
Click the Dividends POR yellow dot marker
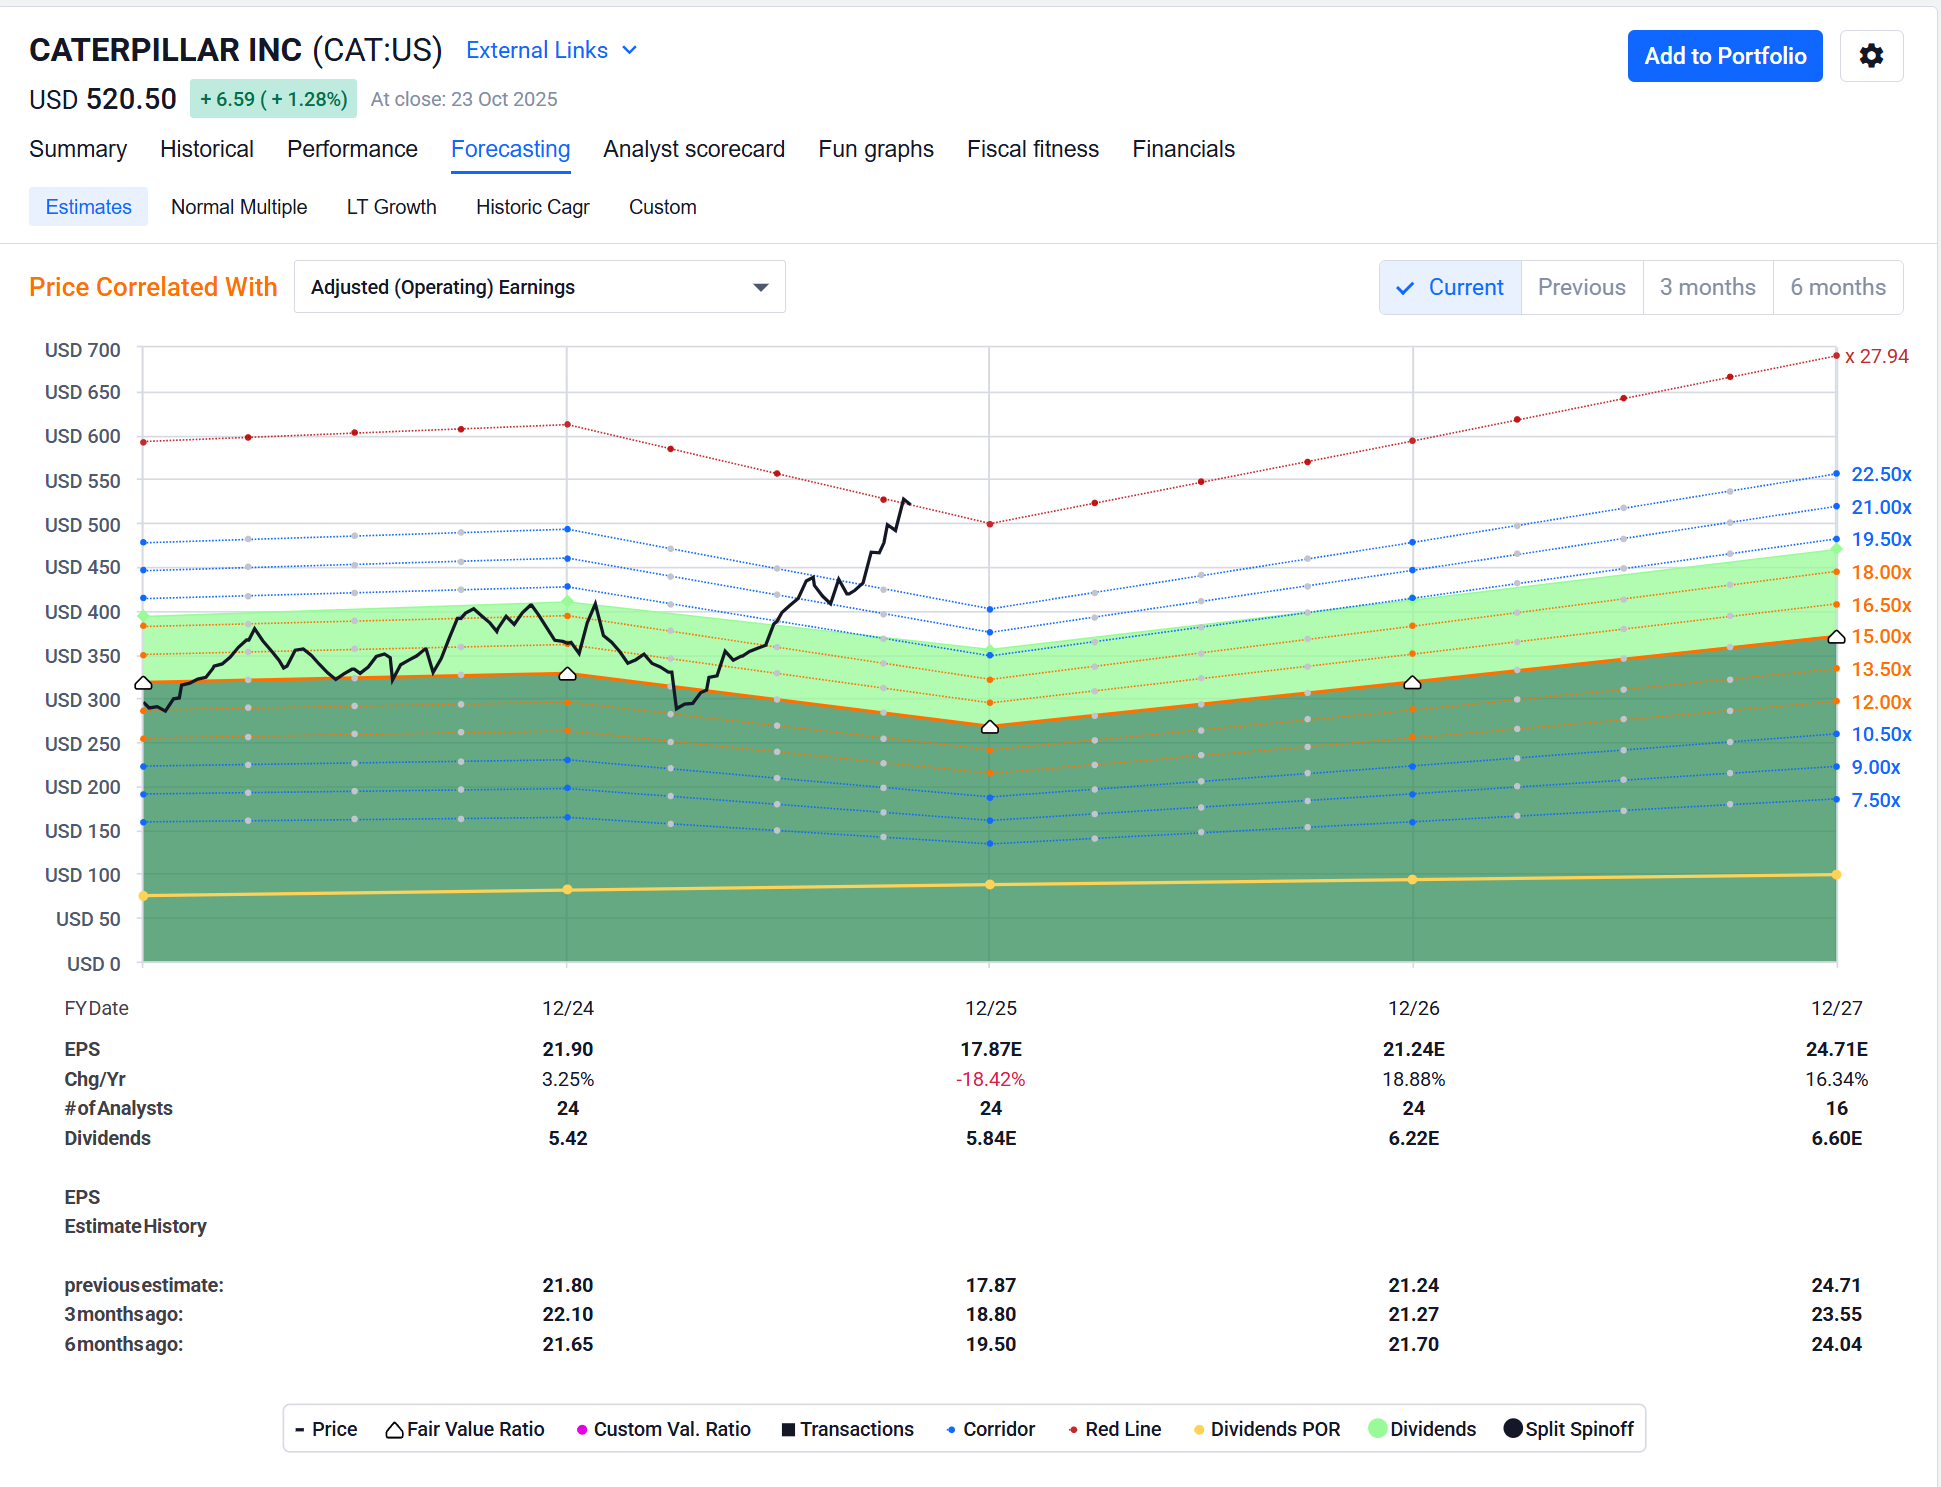(1199, 1430)
